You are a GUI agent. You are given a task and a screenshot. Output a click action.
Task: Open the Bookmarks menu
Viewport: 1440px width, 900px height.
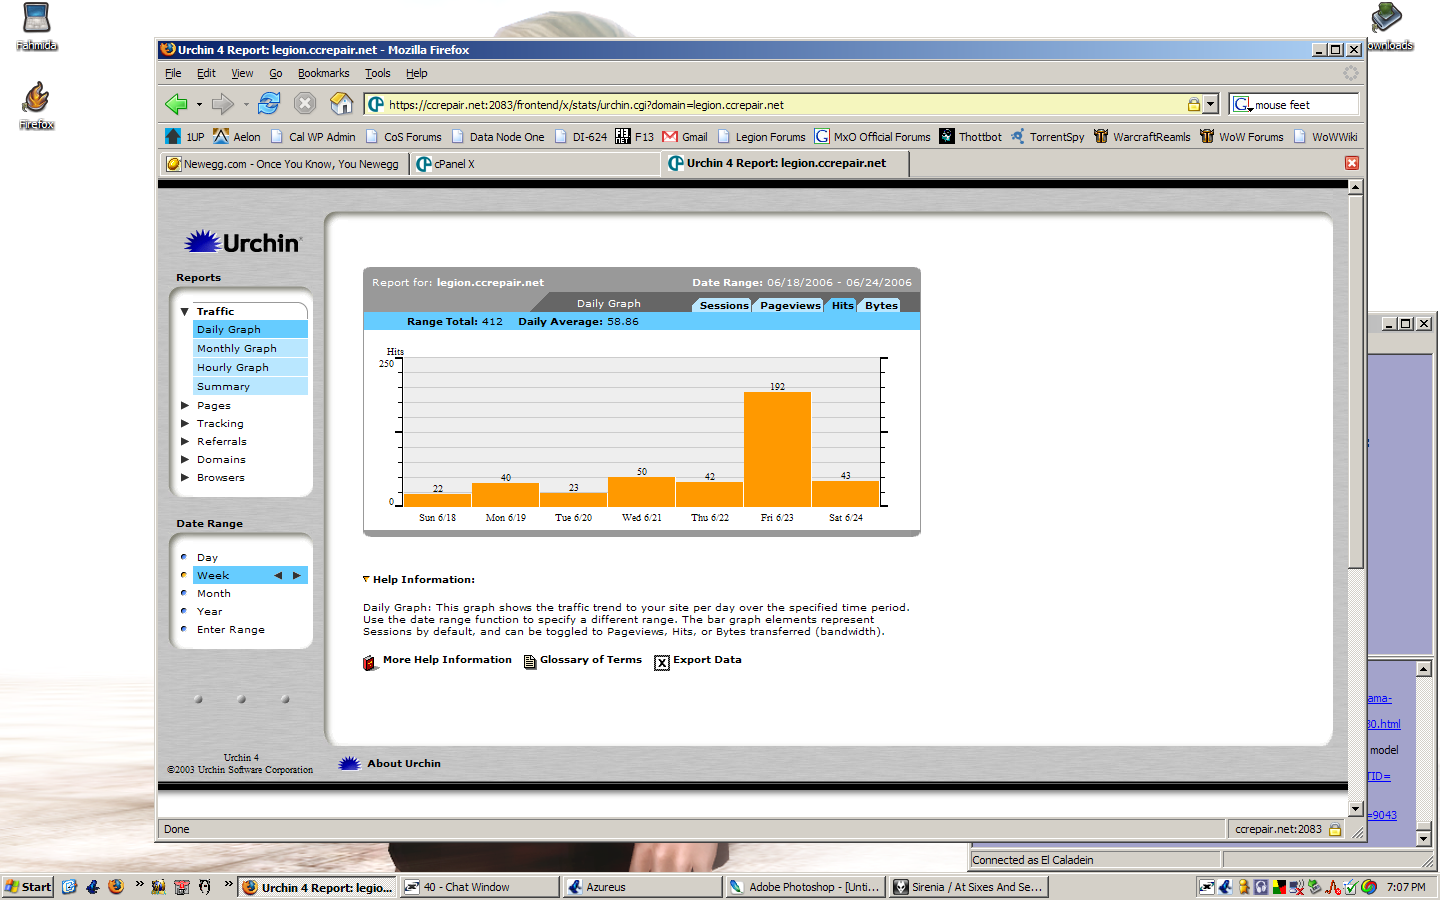[323, 73]
